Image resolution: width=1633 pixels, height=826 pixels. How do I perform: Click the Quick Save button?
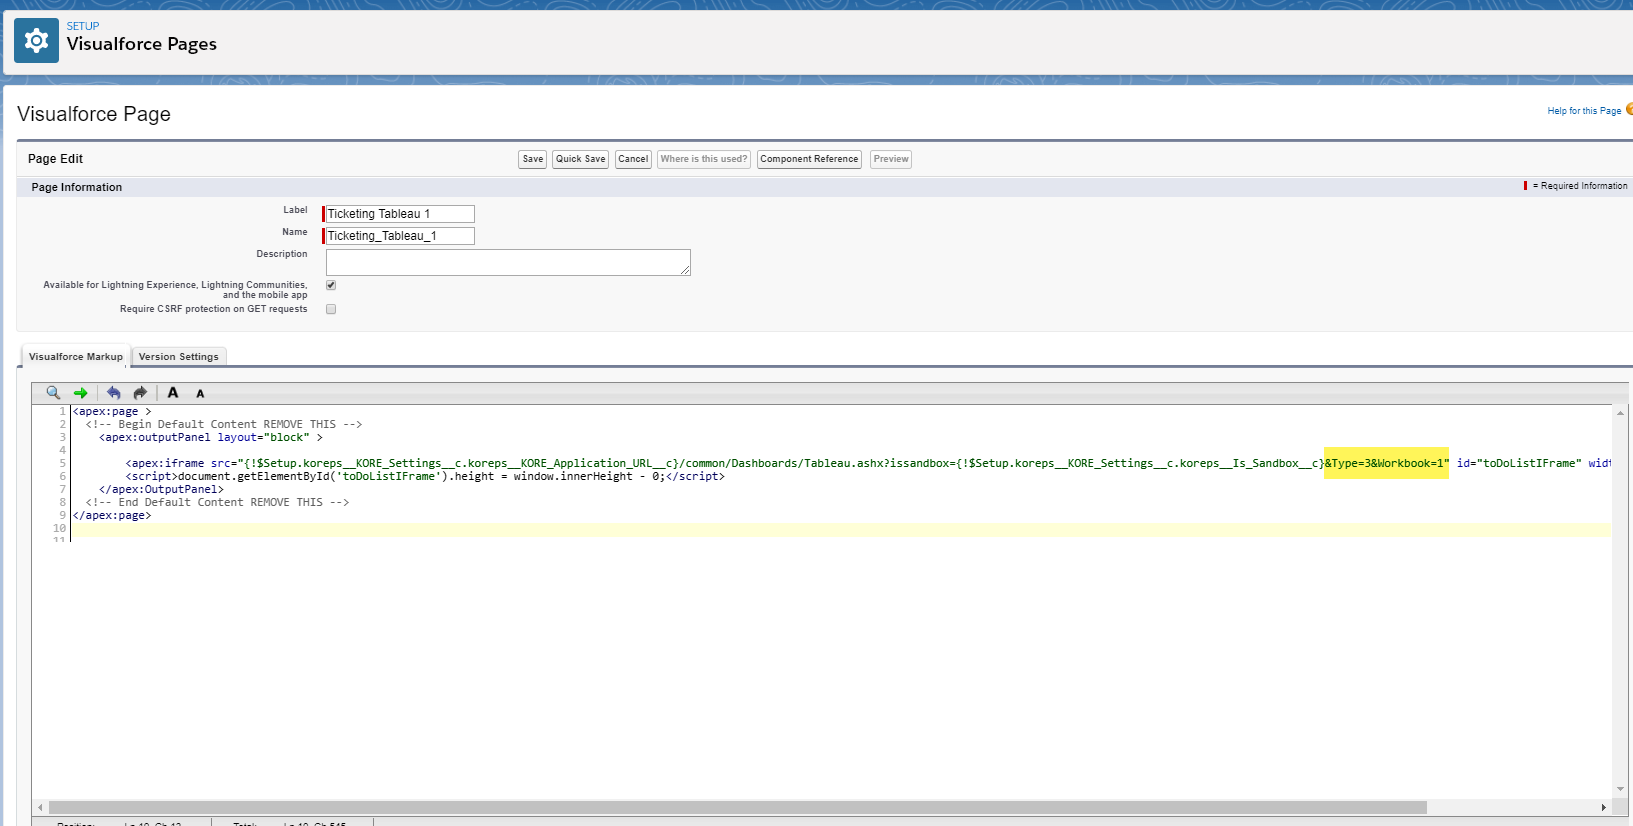(x=581, y=159)
